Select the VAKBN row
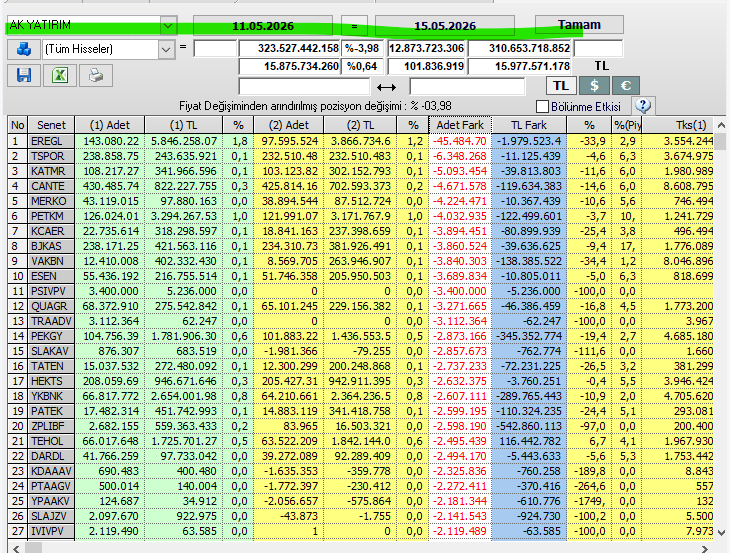The width and height of the screenshot is (730, 553). [360, 261]
